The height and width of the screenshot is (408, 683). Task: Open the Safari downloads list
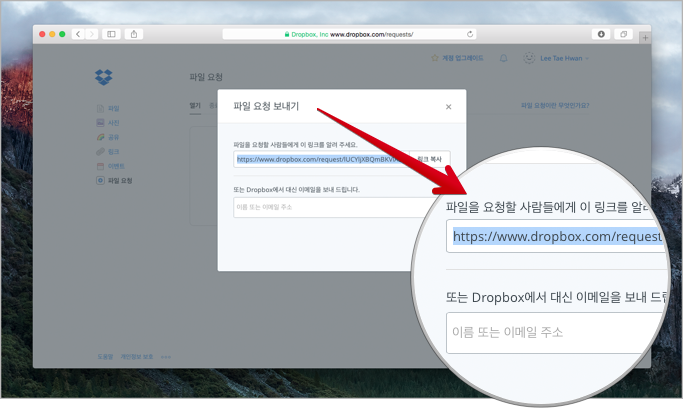(x=601, y=34)
